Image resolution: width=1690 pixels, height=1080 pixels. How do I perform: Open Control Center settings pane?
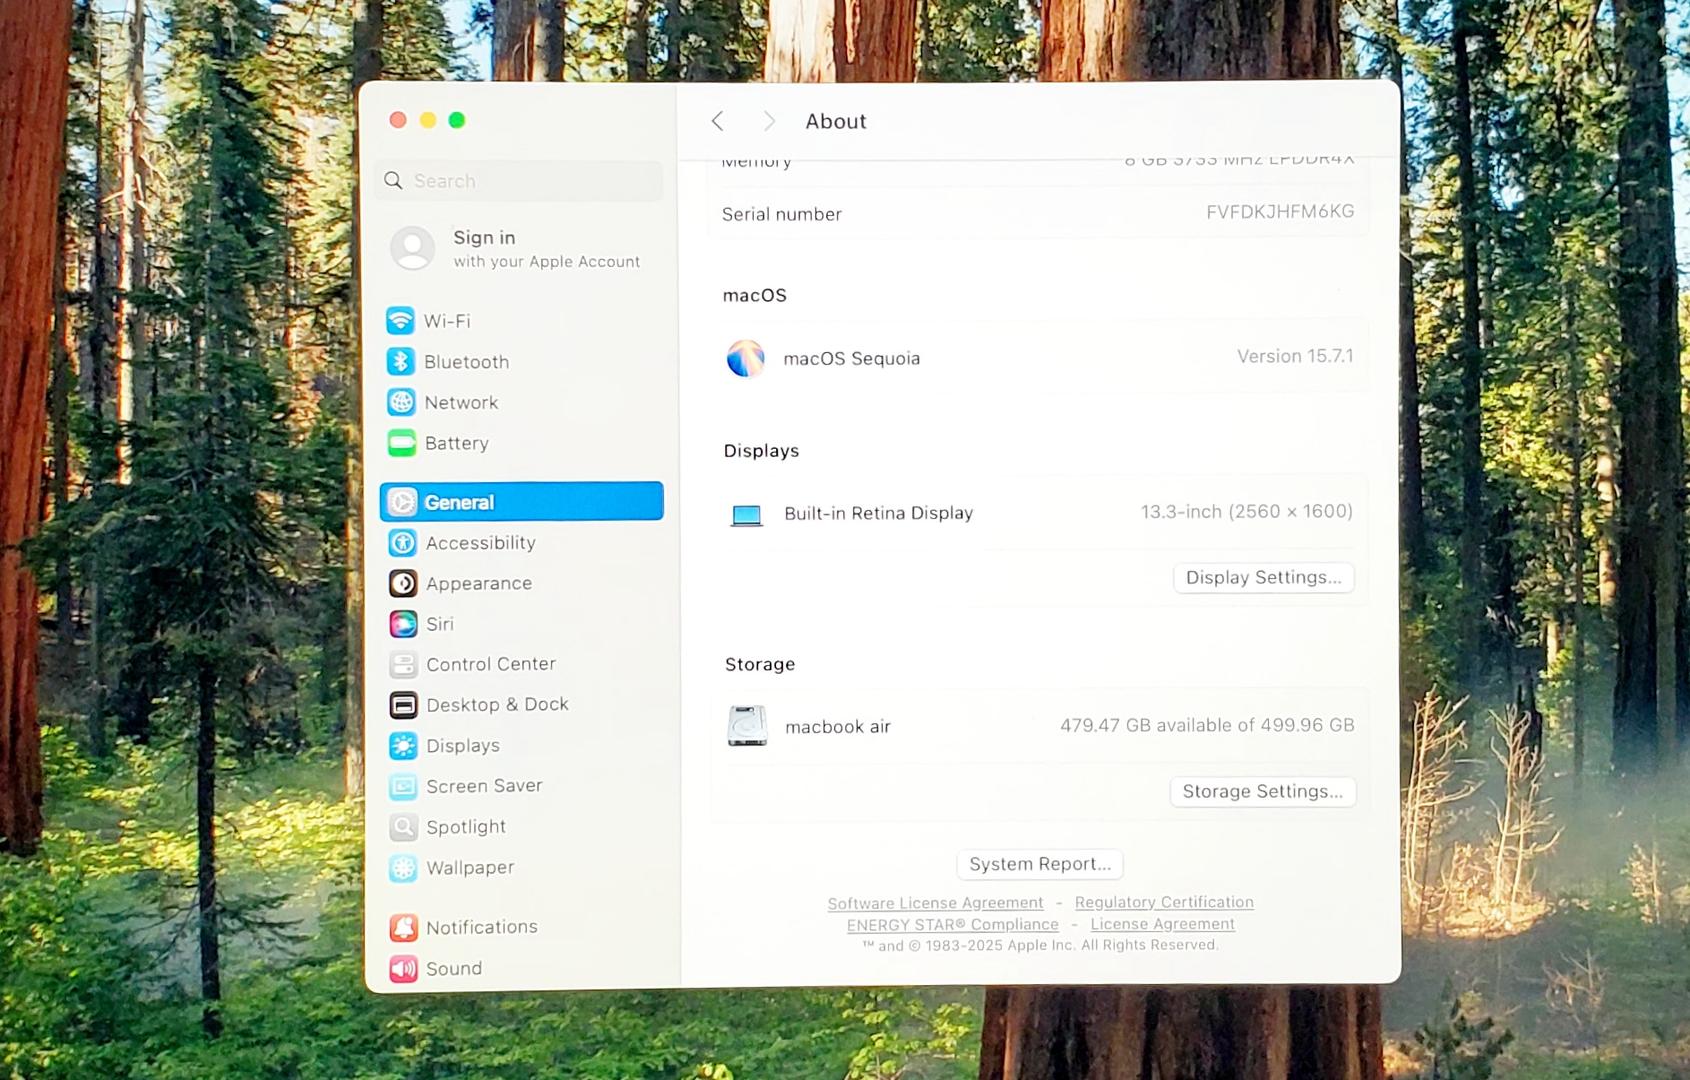click(490, 664)
